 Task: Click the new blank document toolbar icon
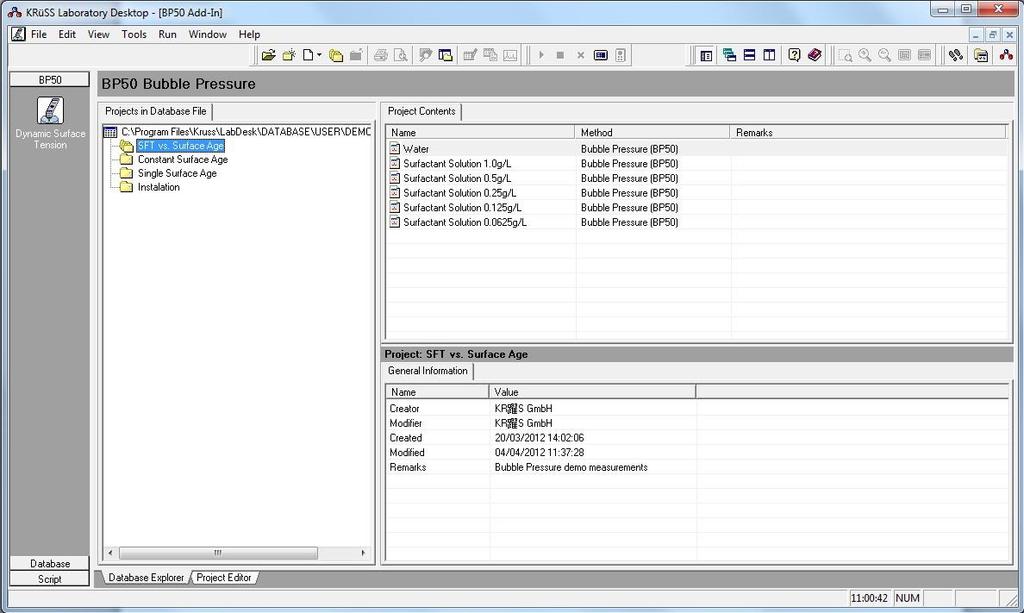point(308,55)
